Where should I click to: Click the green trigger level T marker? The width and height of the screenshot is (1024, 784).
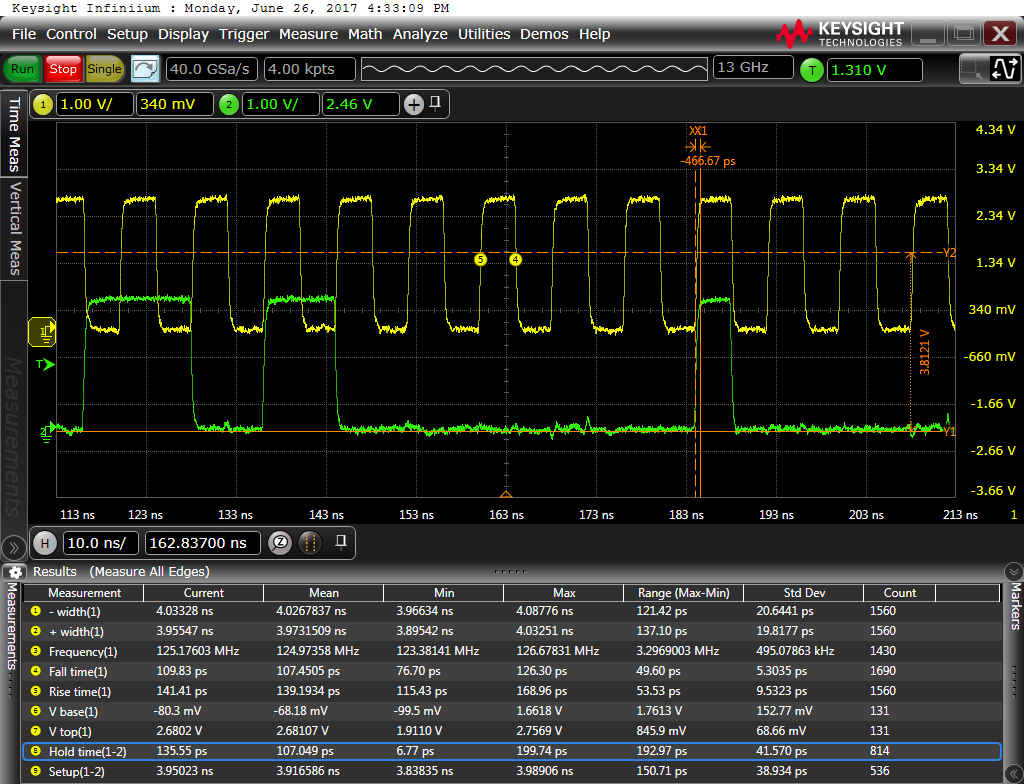click(45, 365)
